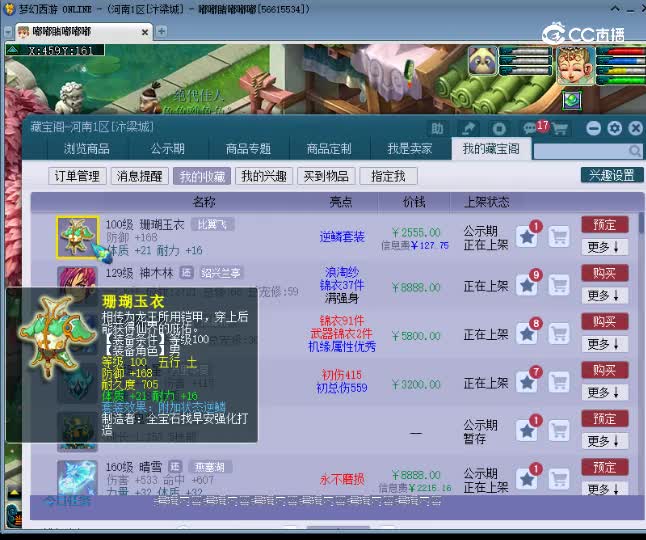Click 购买 for 神木林 character
Image resolution: width=646 pixels, height=540 pixels.
coord(605,274)
